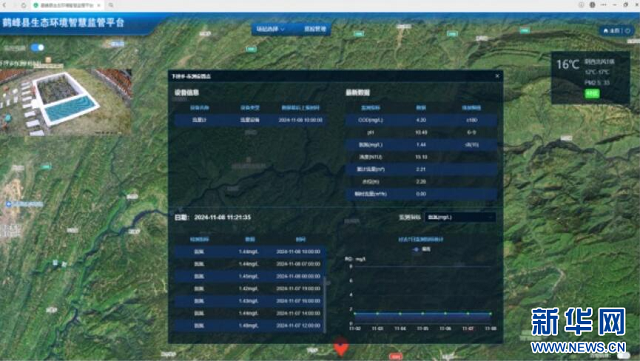This screenshot has width=640, height=361.
Task: Select the COD(mg/L) data row
Action: click(421, 120)
